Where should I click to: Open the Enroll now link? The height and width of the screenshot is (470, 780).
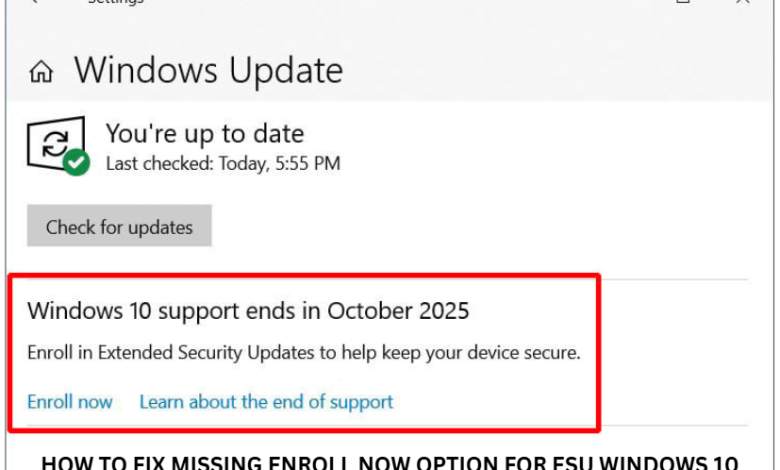pyautogui.click(x=70, y=402)
